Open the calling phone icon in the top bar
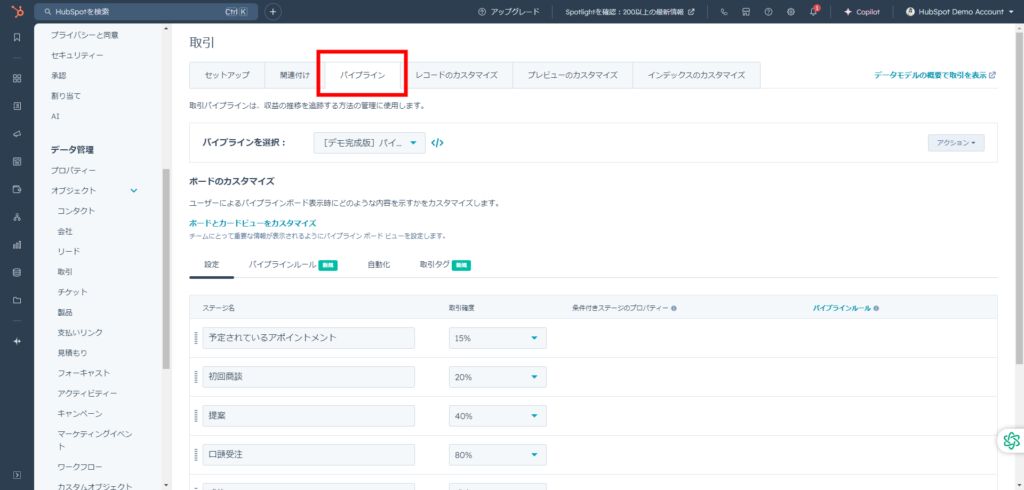Viewport: 1024px width, 490px height. [x=724, y=12]
